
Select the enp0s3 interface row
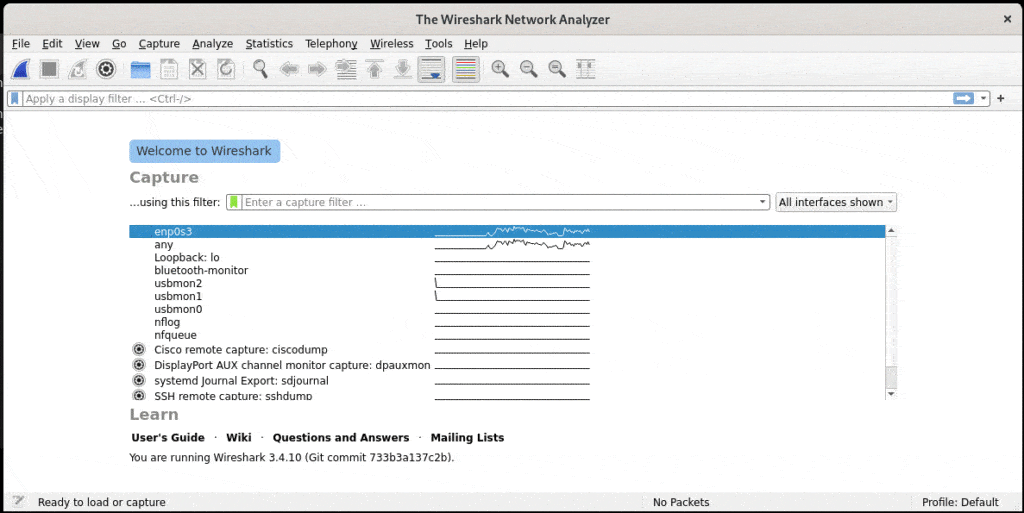point(507,232)
